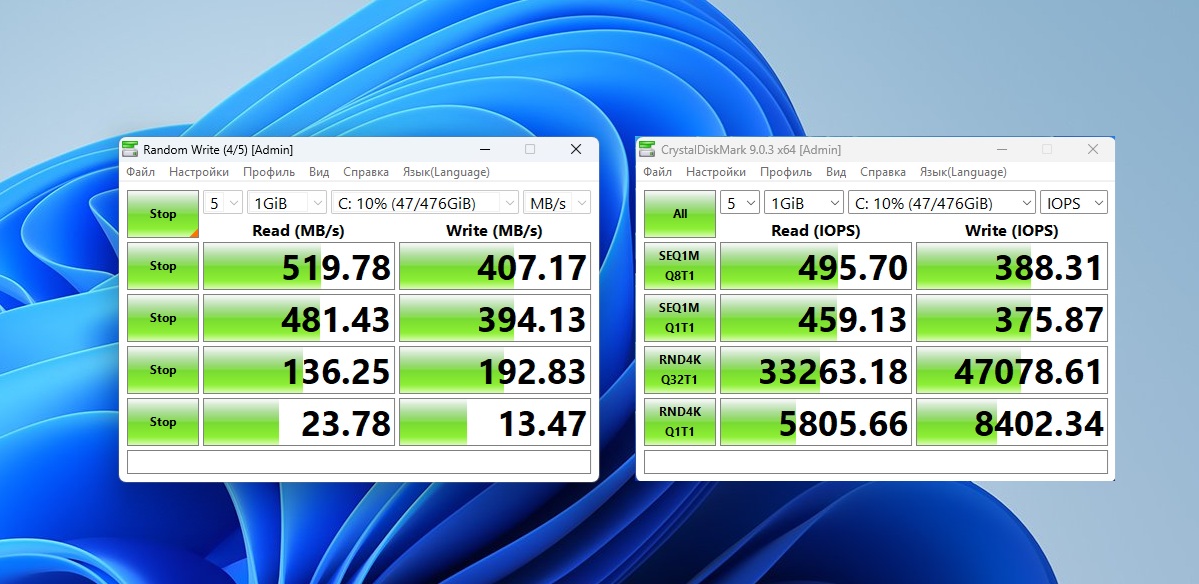This screenshot has height=584, width=1199.
Task: Open Вид menu in CrystalDiskMark 9.0.3 window
Action: [x=836, y=172]
